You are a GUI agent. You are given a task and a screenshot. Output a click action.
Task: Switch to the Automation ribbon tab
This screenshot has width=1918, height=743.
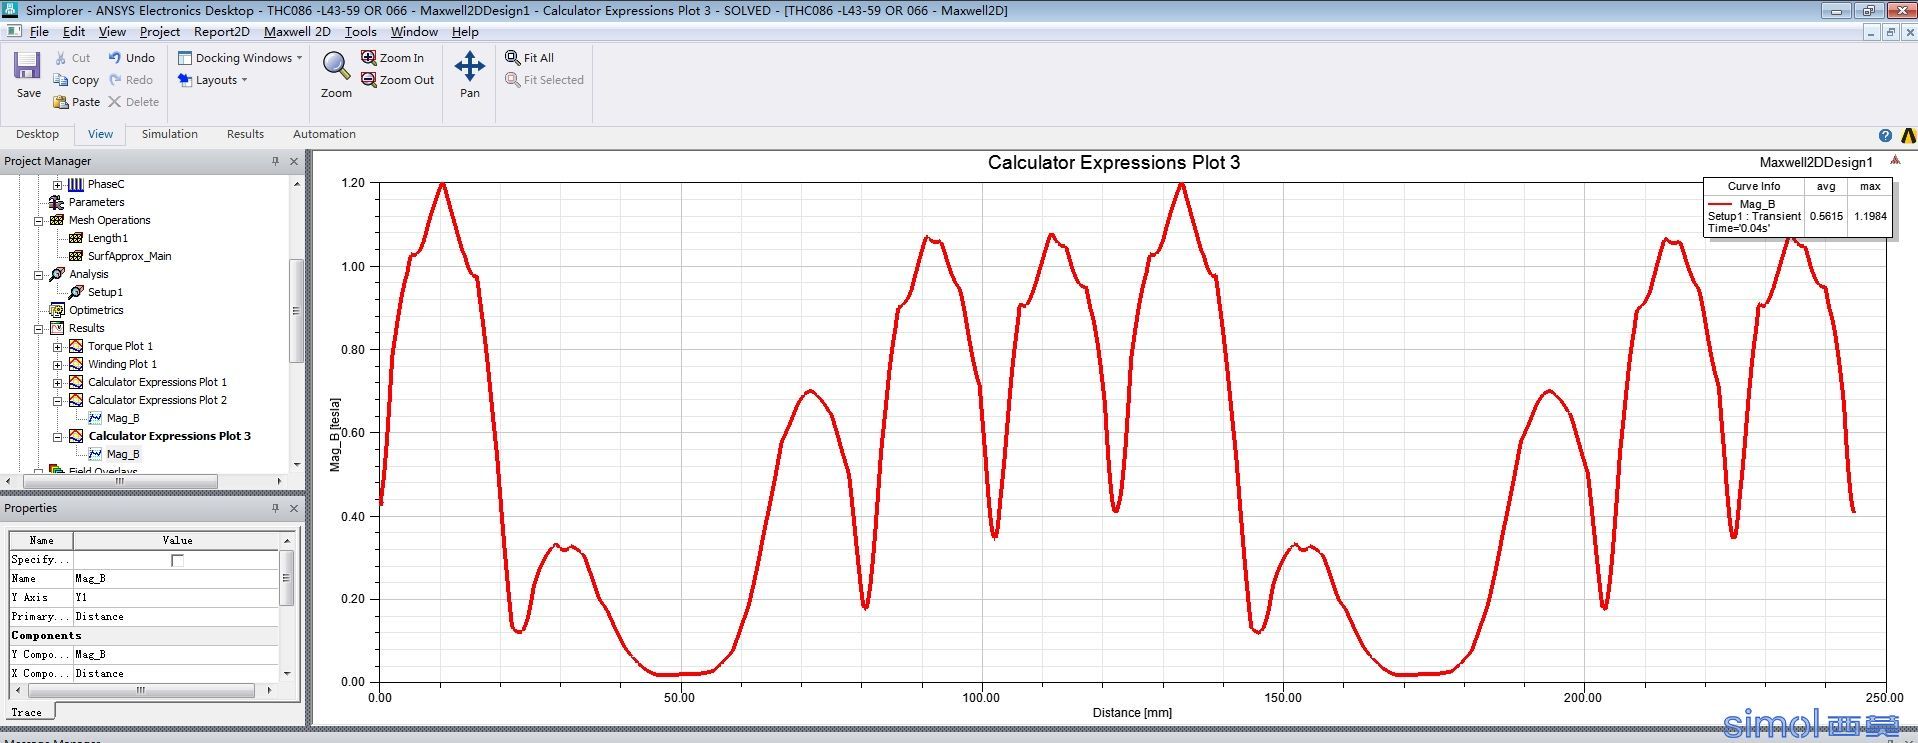tap(324, 134)
